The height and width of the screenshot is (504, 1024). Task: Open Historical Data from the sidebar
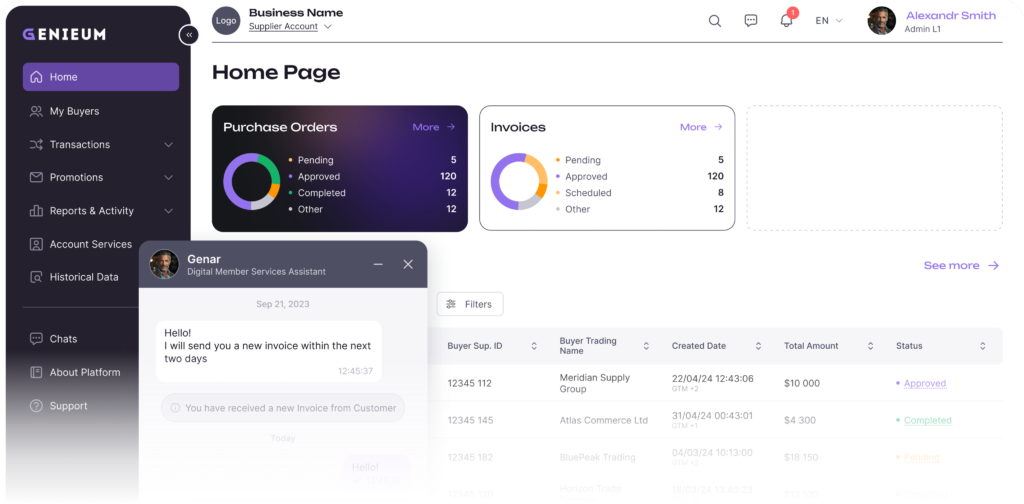tap(84, 277)
